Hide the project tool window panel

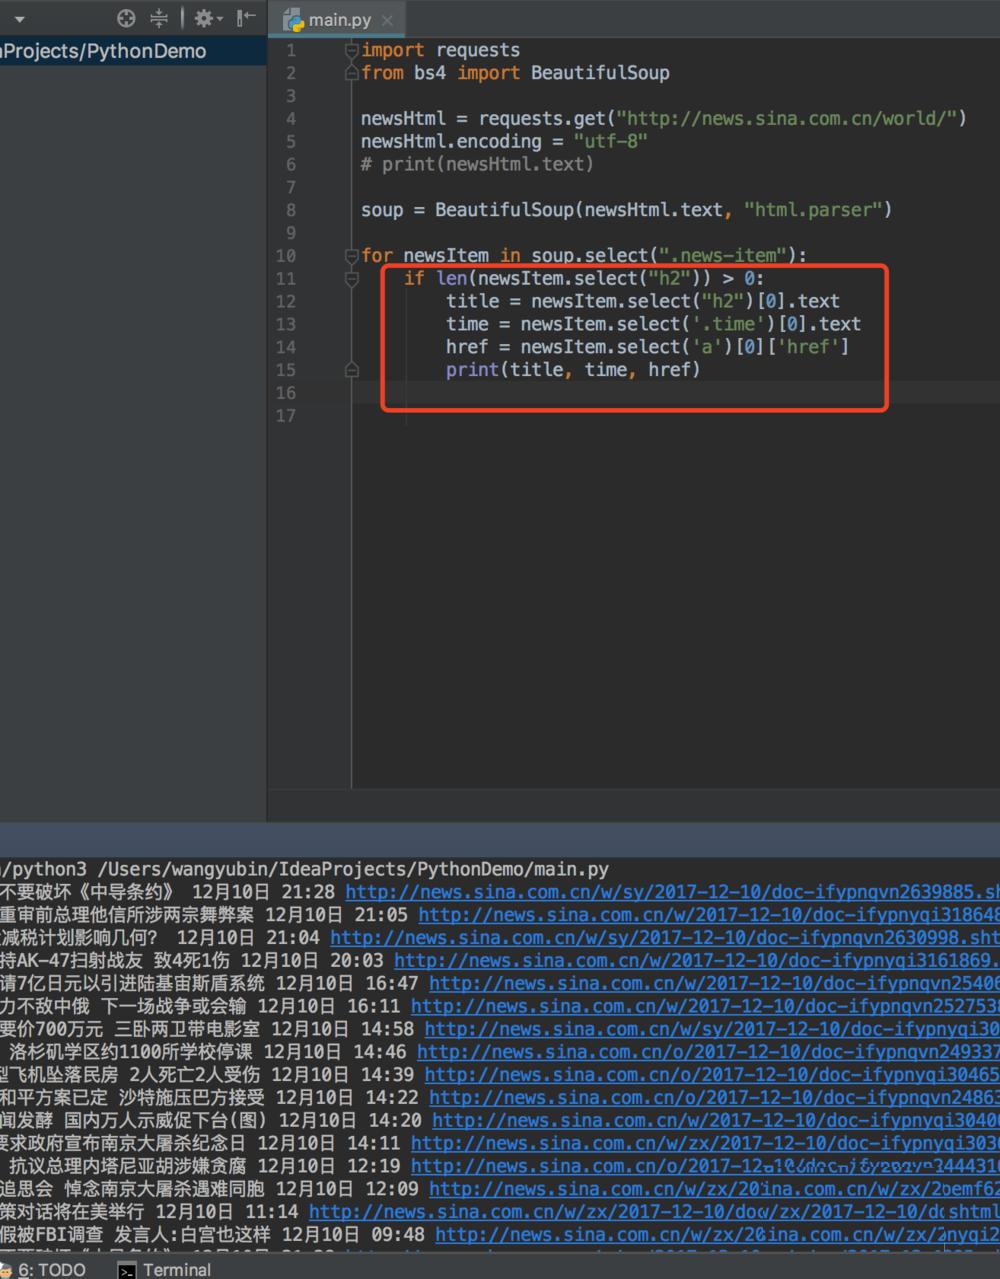245,18
